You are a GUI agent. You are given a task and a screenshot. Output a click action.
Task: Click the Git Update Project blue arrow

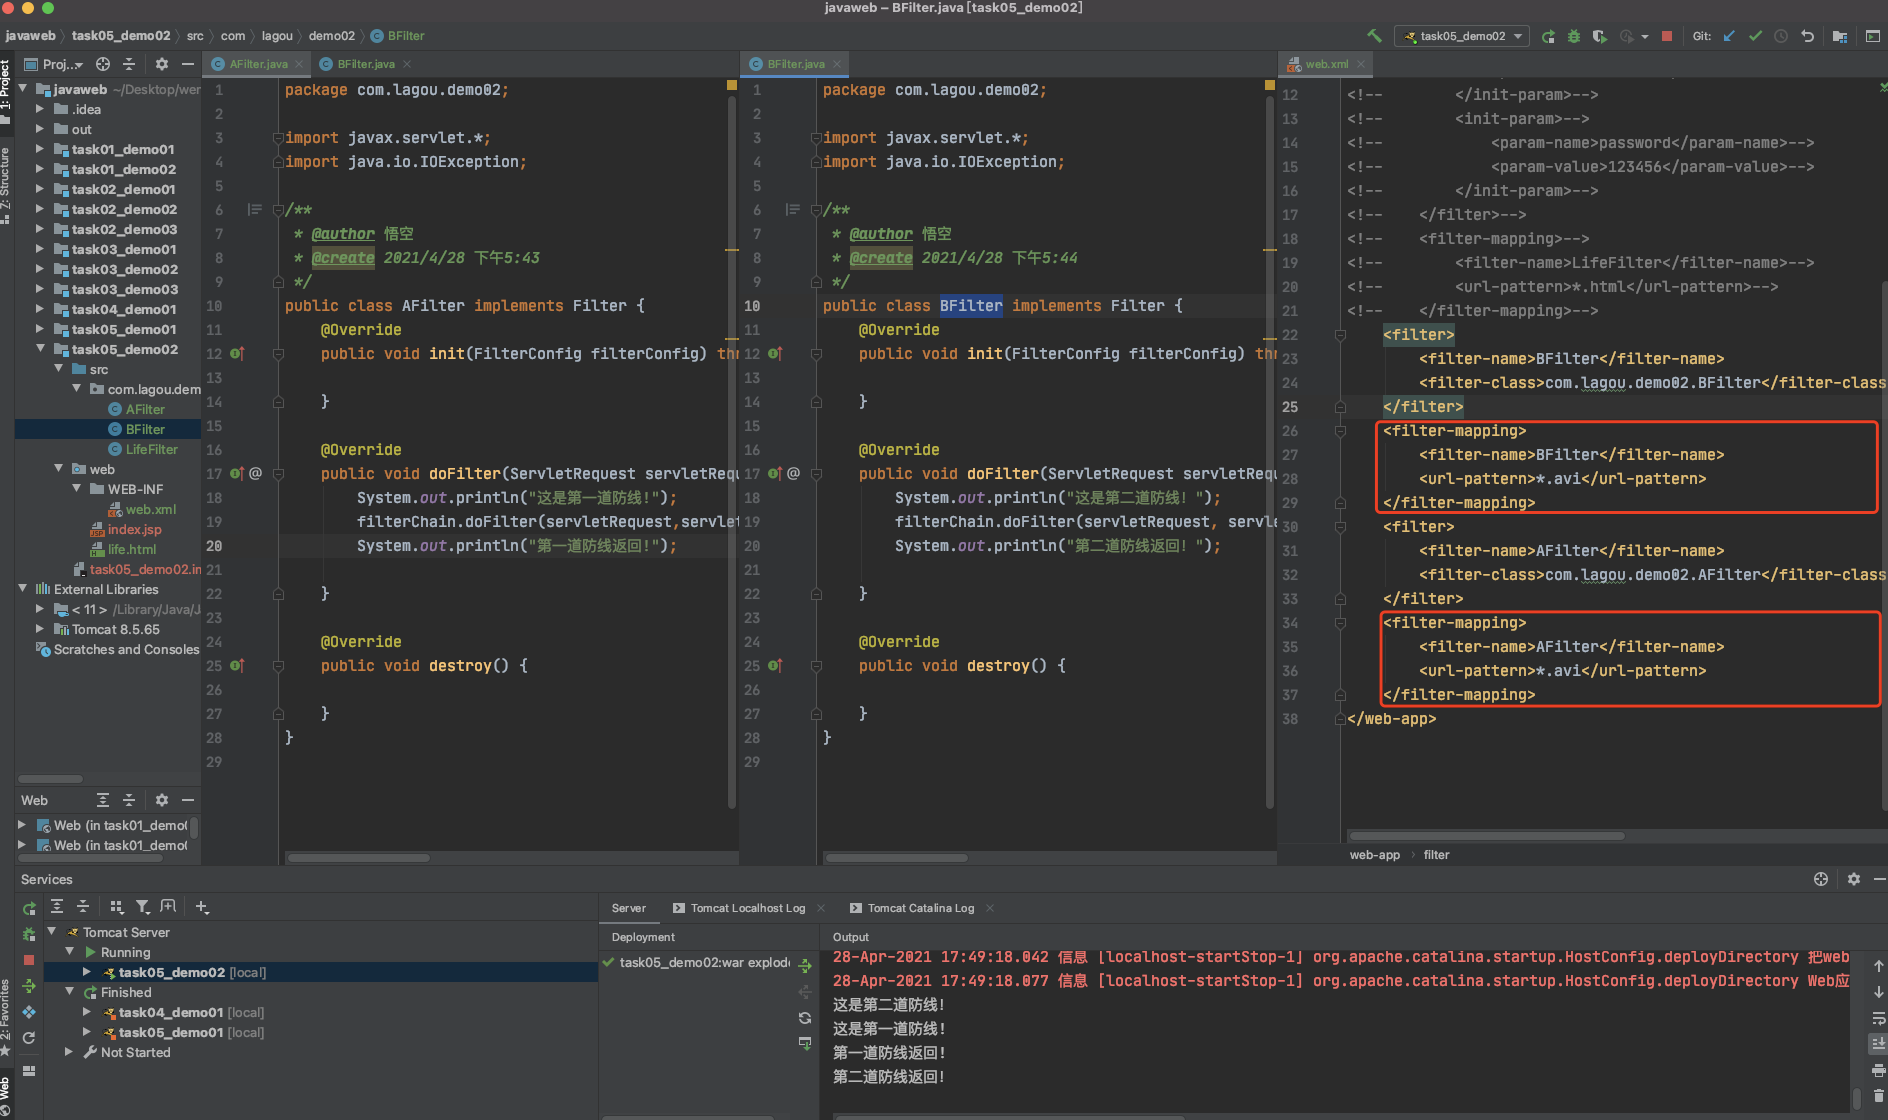[1729, 36]
